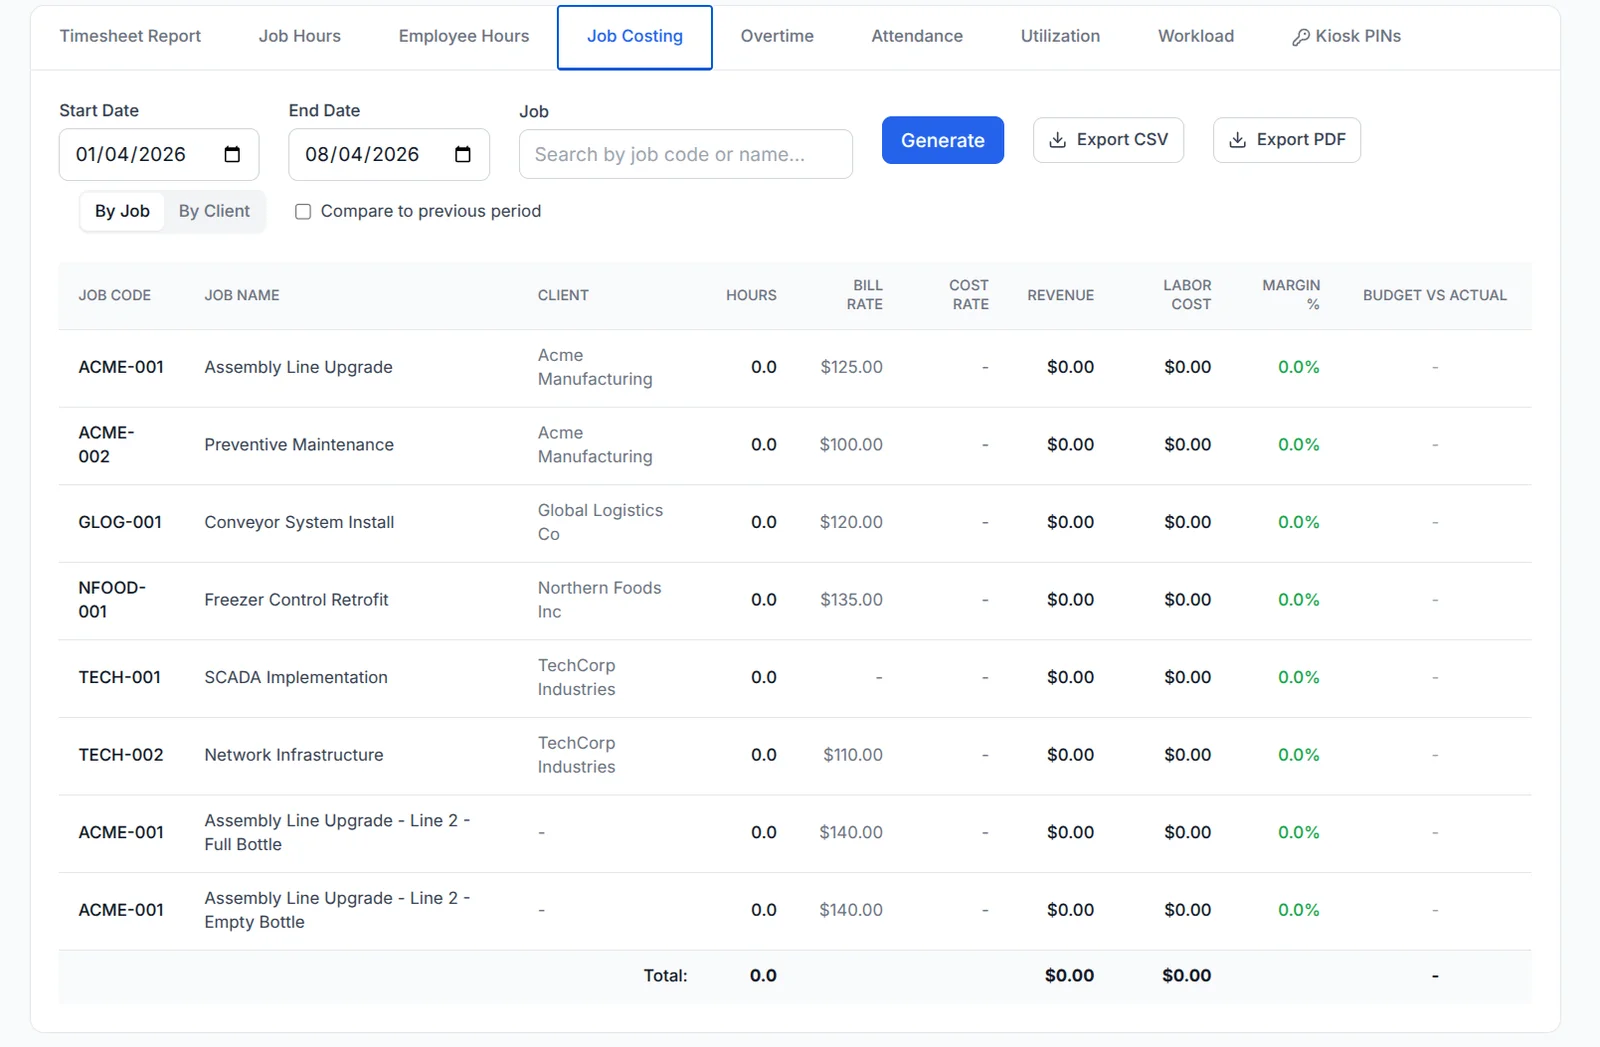Click the CLIENT column header
The width and height of the screenshot is (1600, 1047).
(563, 295)
